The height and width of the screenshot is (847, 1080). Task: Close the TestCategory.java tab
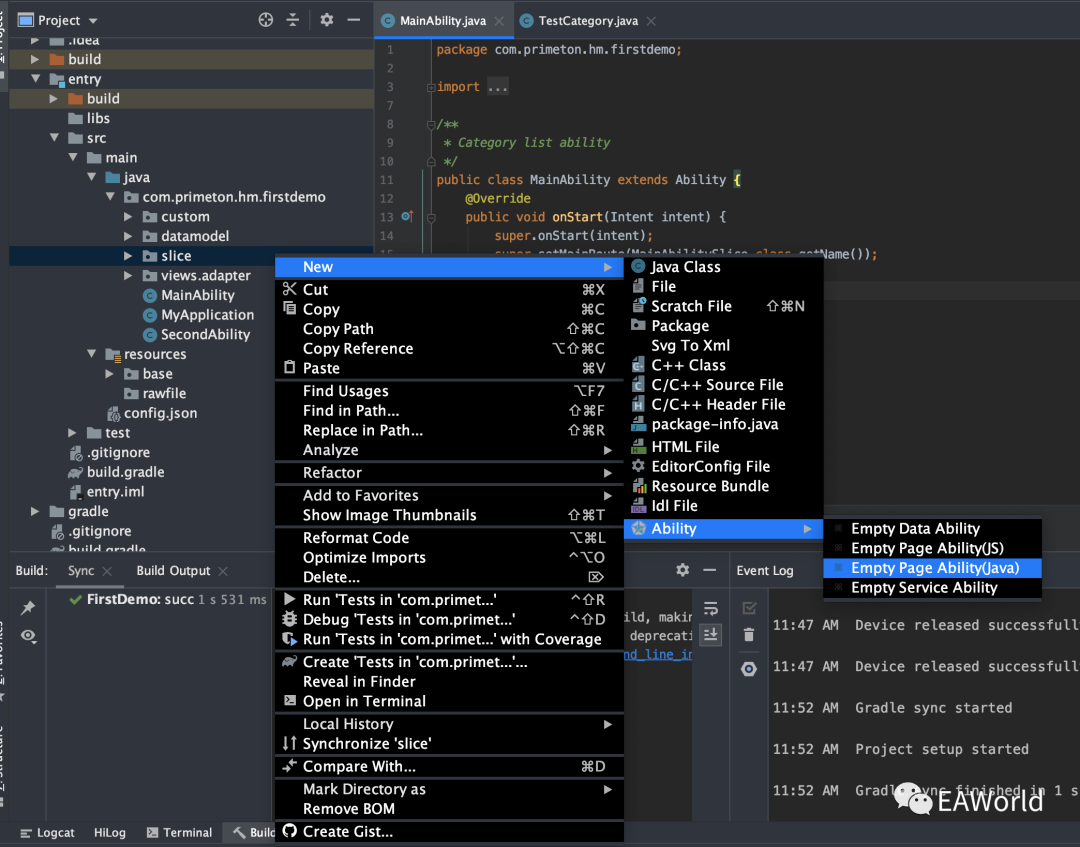coord(651,21)
